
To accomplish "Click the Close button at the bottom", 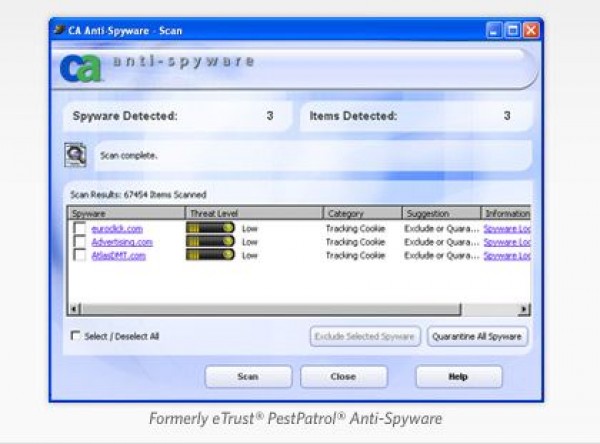I will click(x=344, y=377).
